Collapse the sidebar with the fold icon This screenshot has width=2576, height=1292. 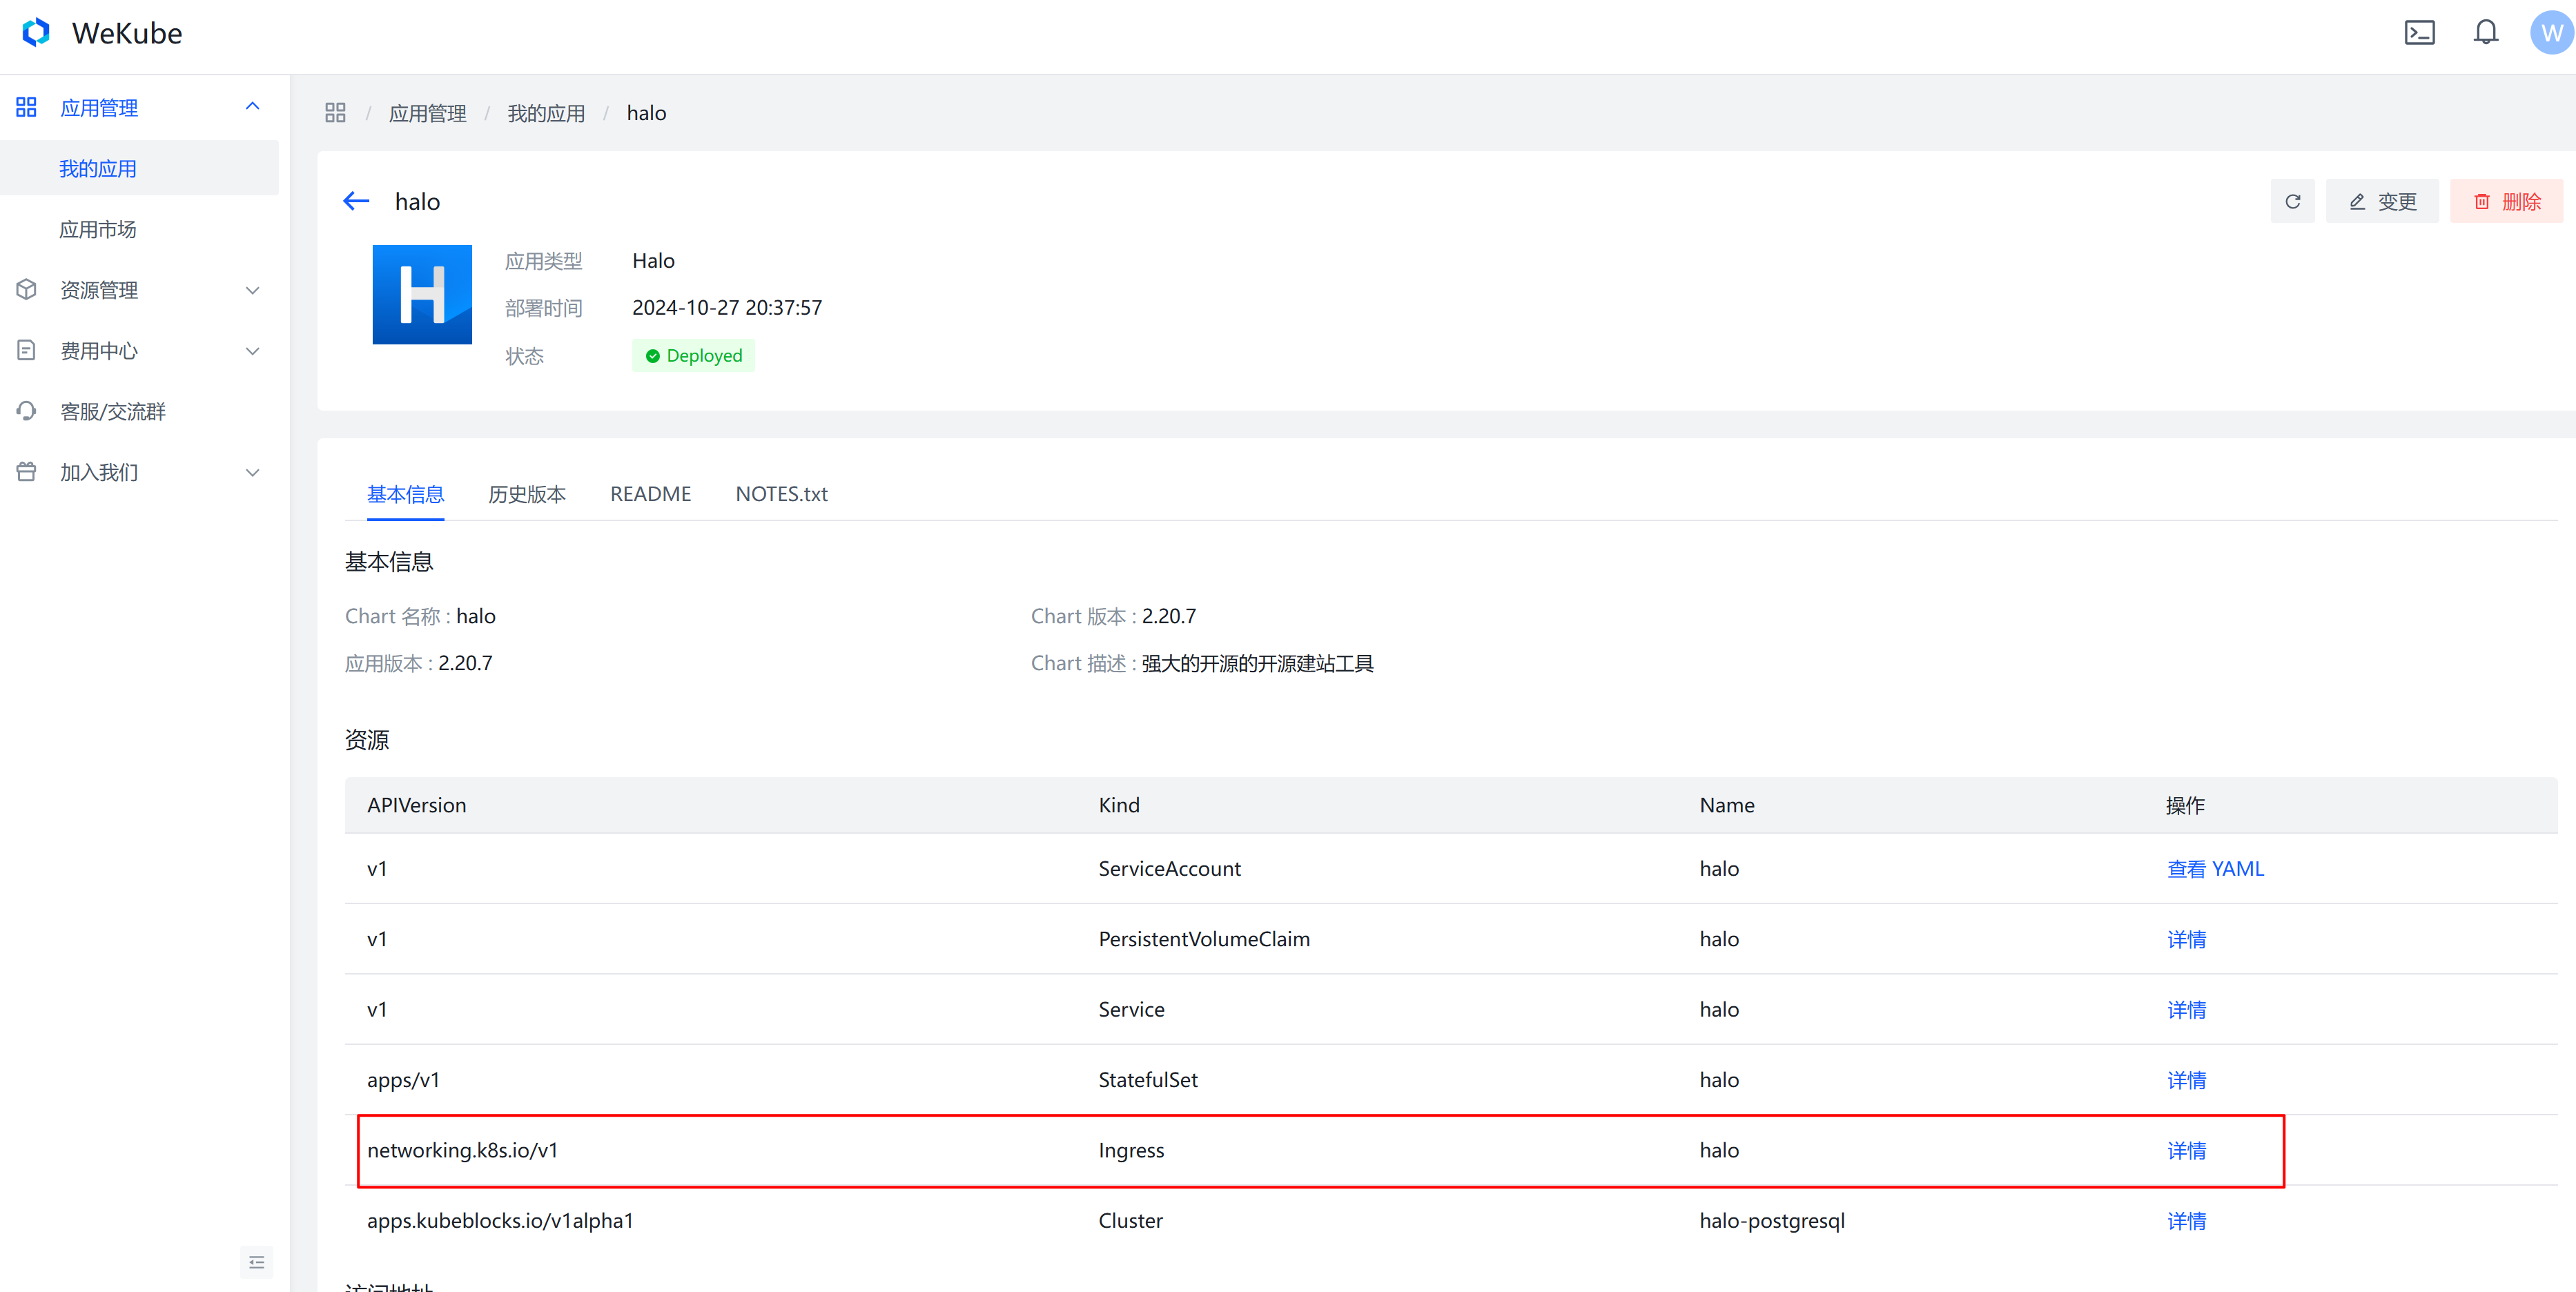point(256,1262)
